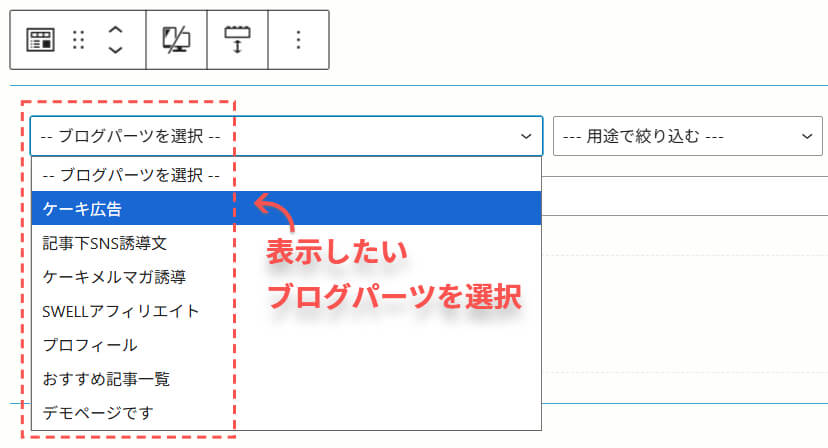Choose ケーキメルマガ誘導 option

pos(114,276)
